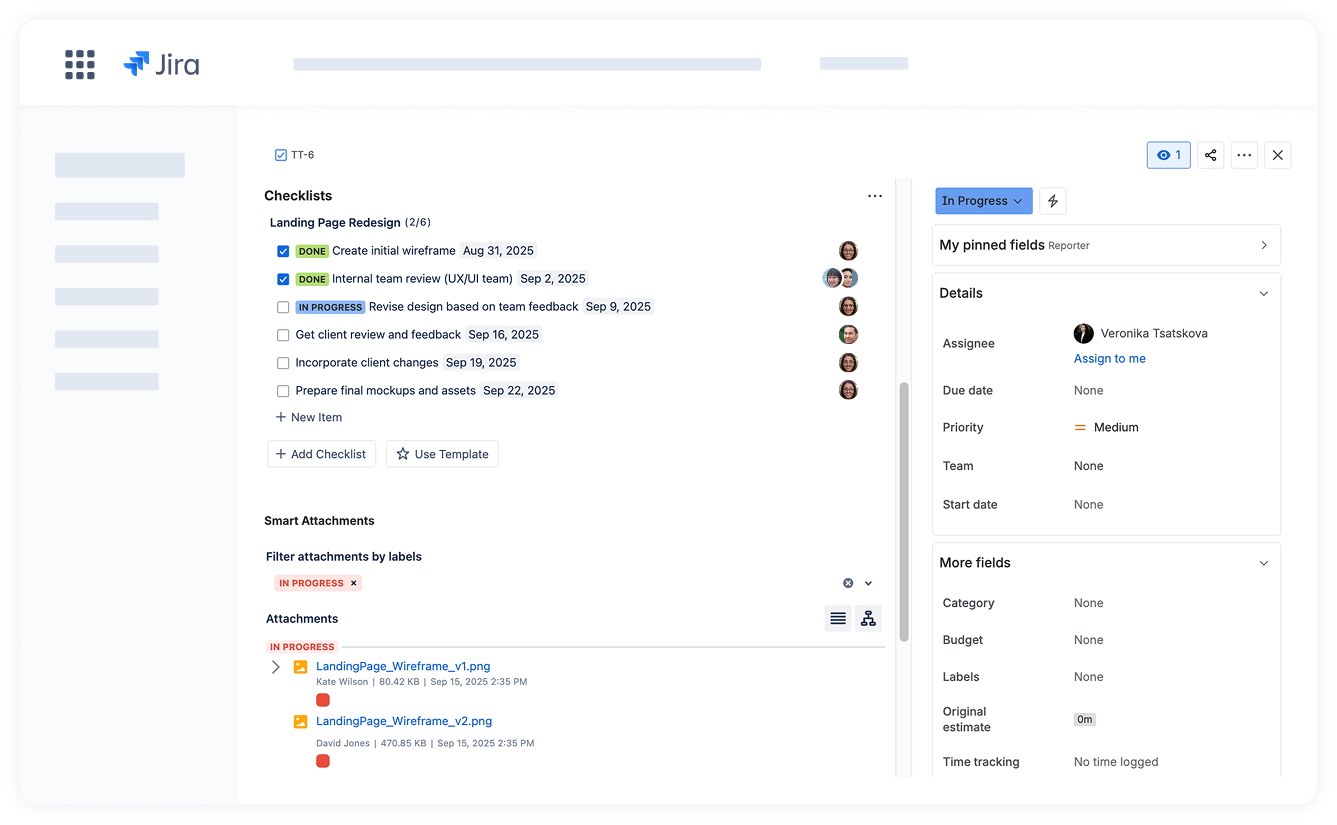The image size is (1337, 825).
Task: Open the Checklists section ellipsis menu
Action: [875, 196]
